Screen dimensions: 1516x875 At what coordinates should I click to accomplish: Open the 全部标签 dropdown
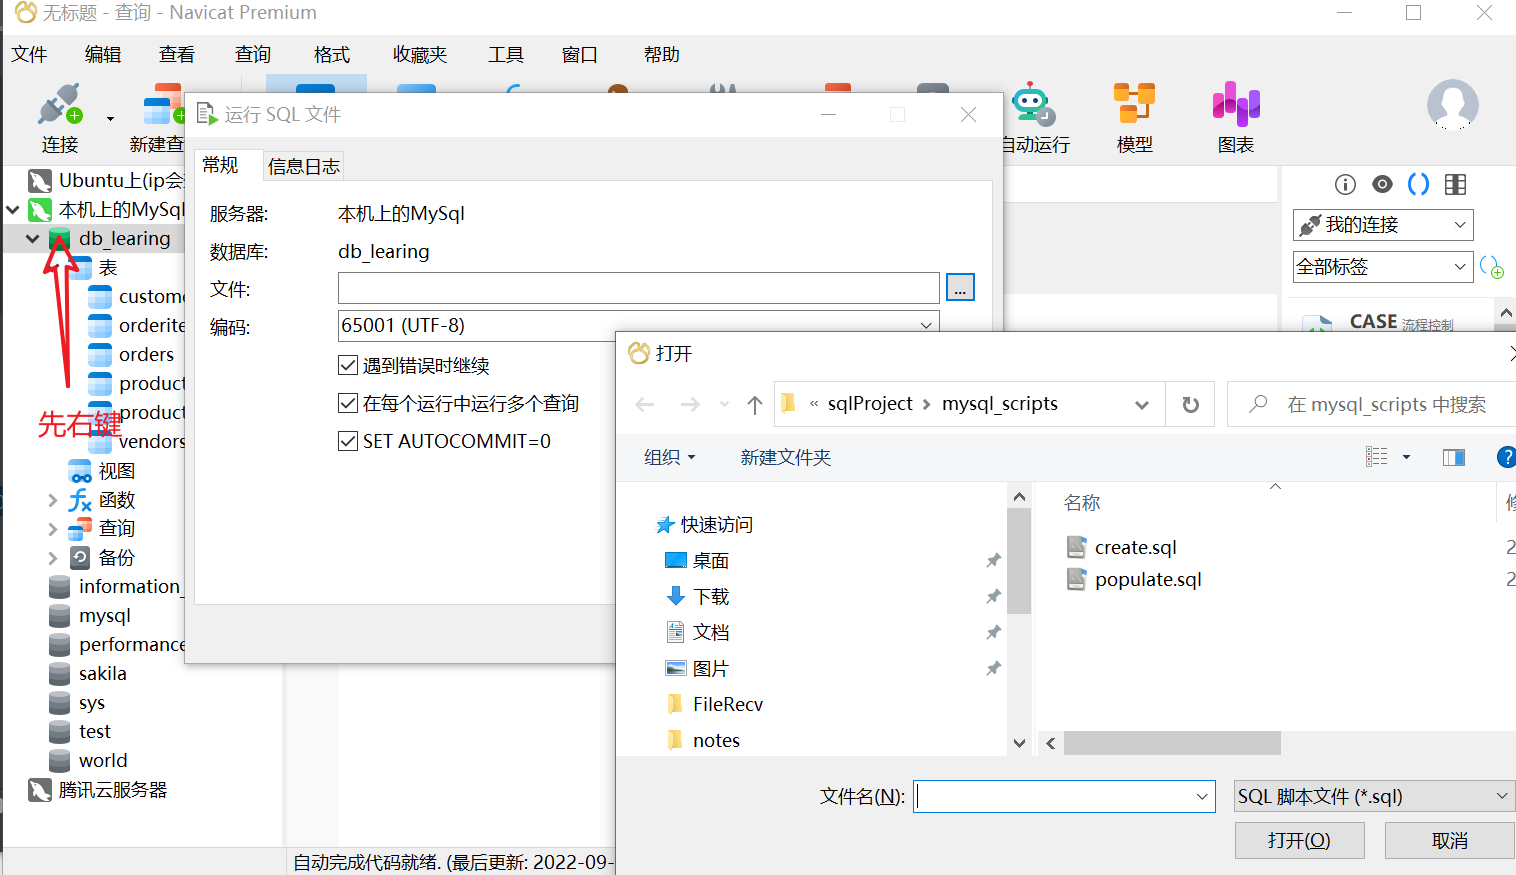1383,267
